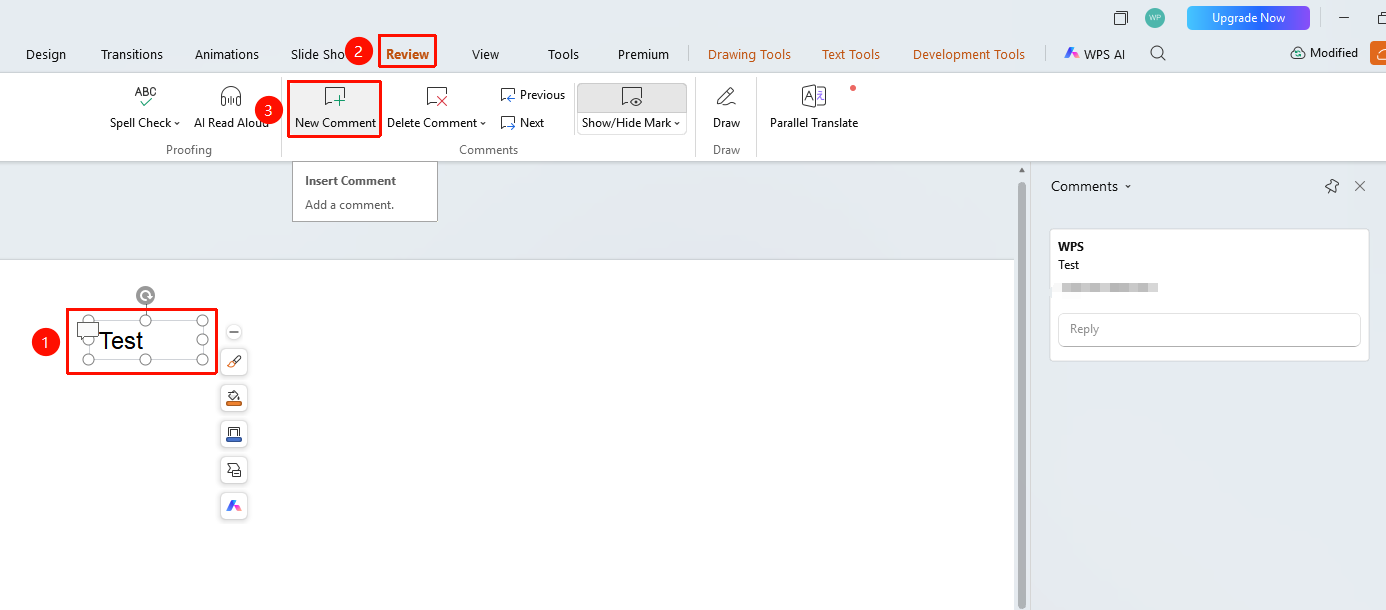The width and height of the screenshot is (1386, 610).
Task: Click the comment marker on the Test text box
Action: pos(88,330)
